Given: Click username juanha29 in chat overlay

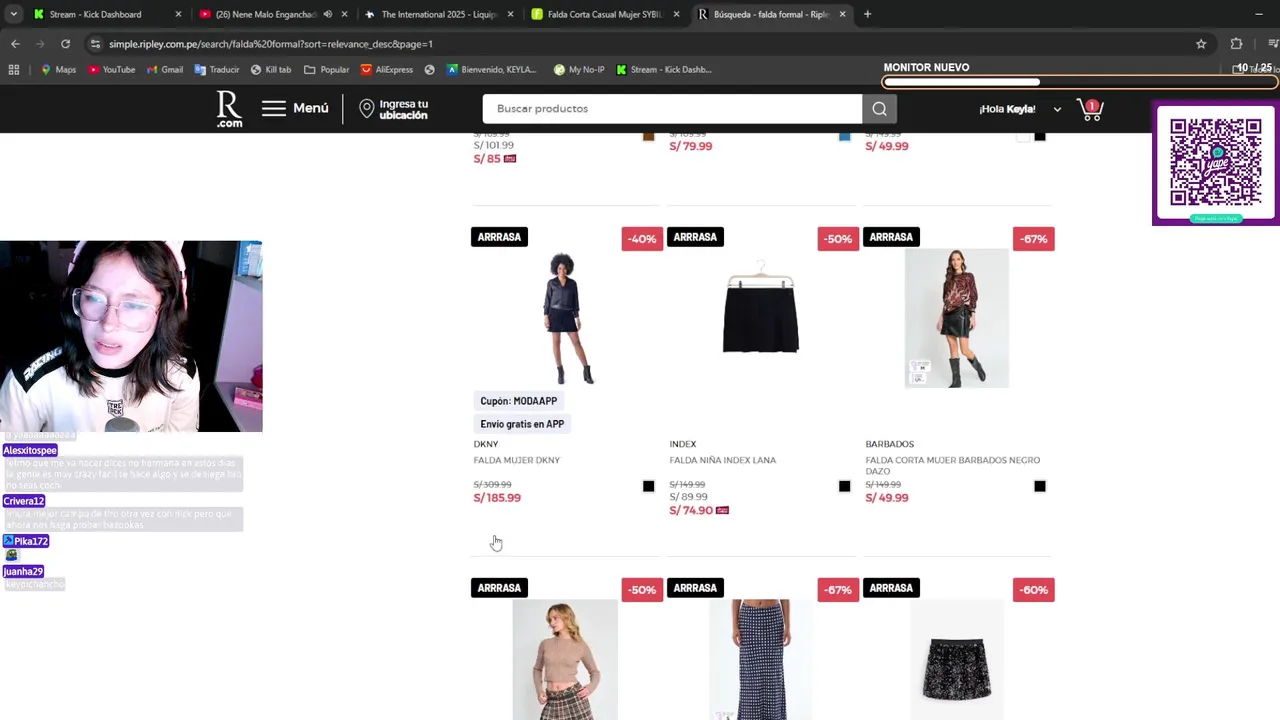Looking at the screenshot, I should (x=23, y=572).
